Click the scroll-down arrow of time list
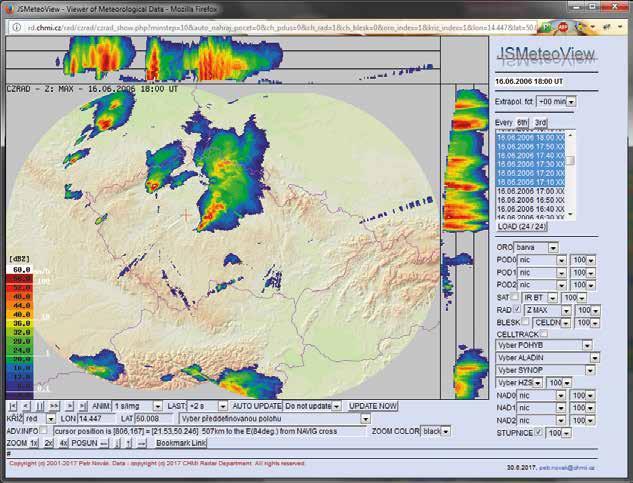The image size is (633, 483). pyautogui.click(x=570, y=214)
